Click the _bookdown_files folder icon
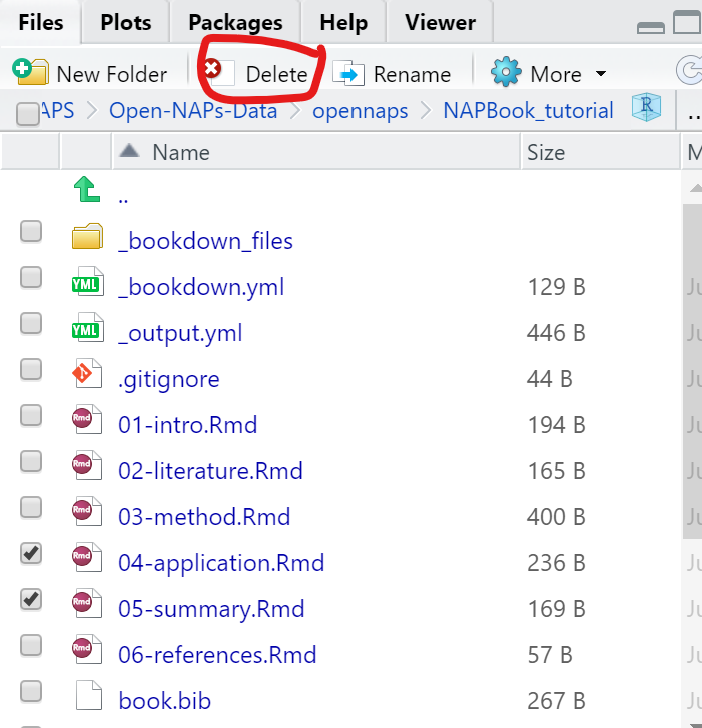 [88, 240]
